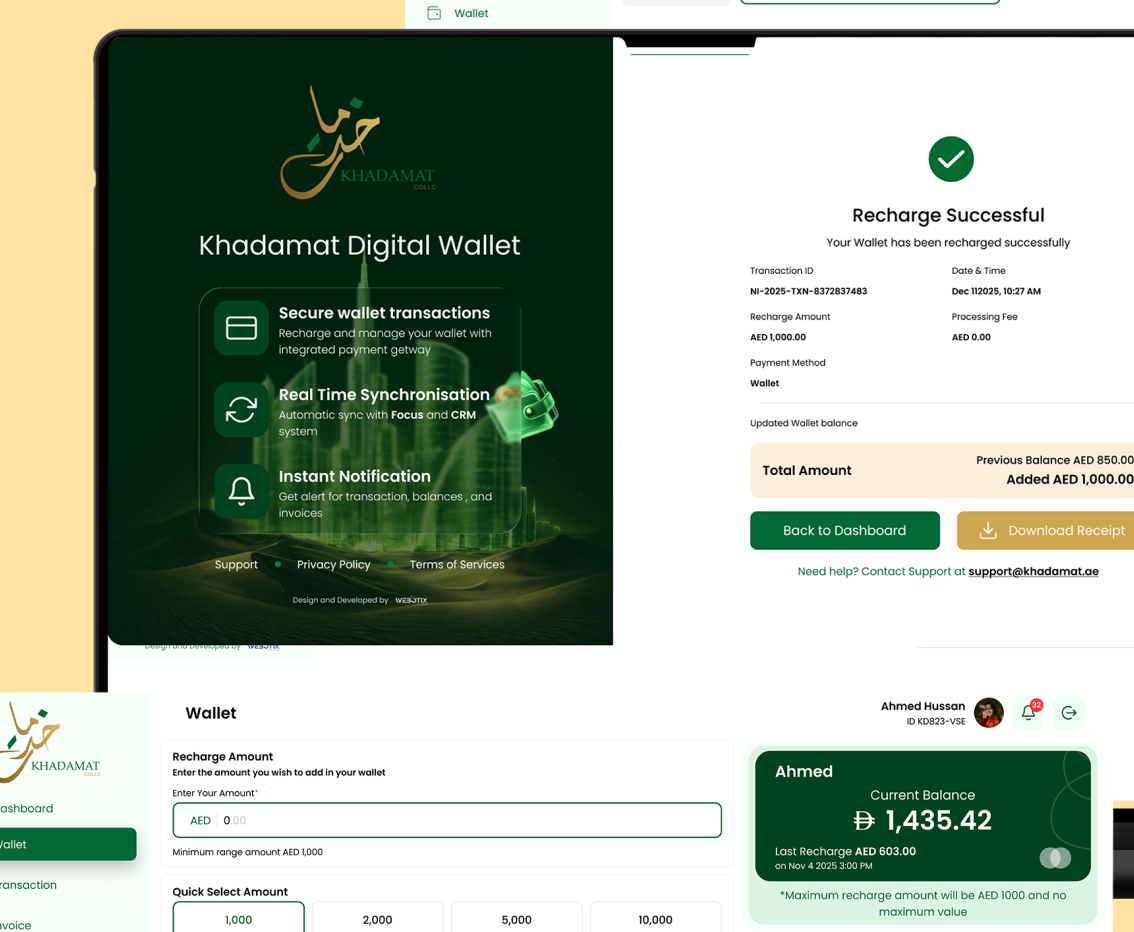Click the Real Time Synchronisation sync icon
Image resolution: width=1134 pixels, height=932 pixels.
[x=241, y=409]
